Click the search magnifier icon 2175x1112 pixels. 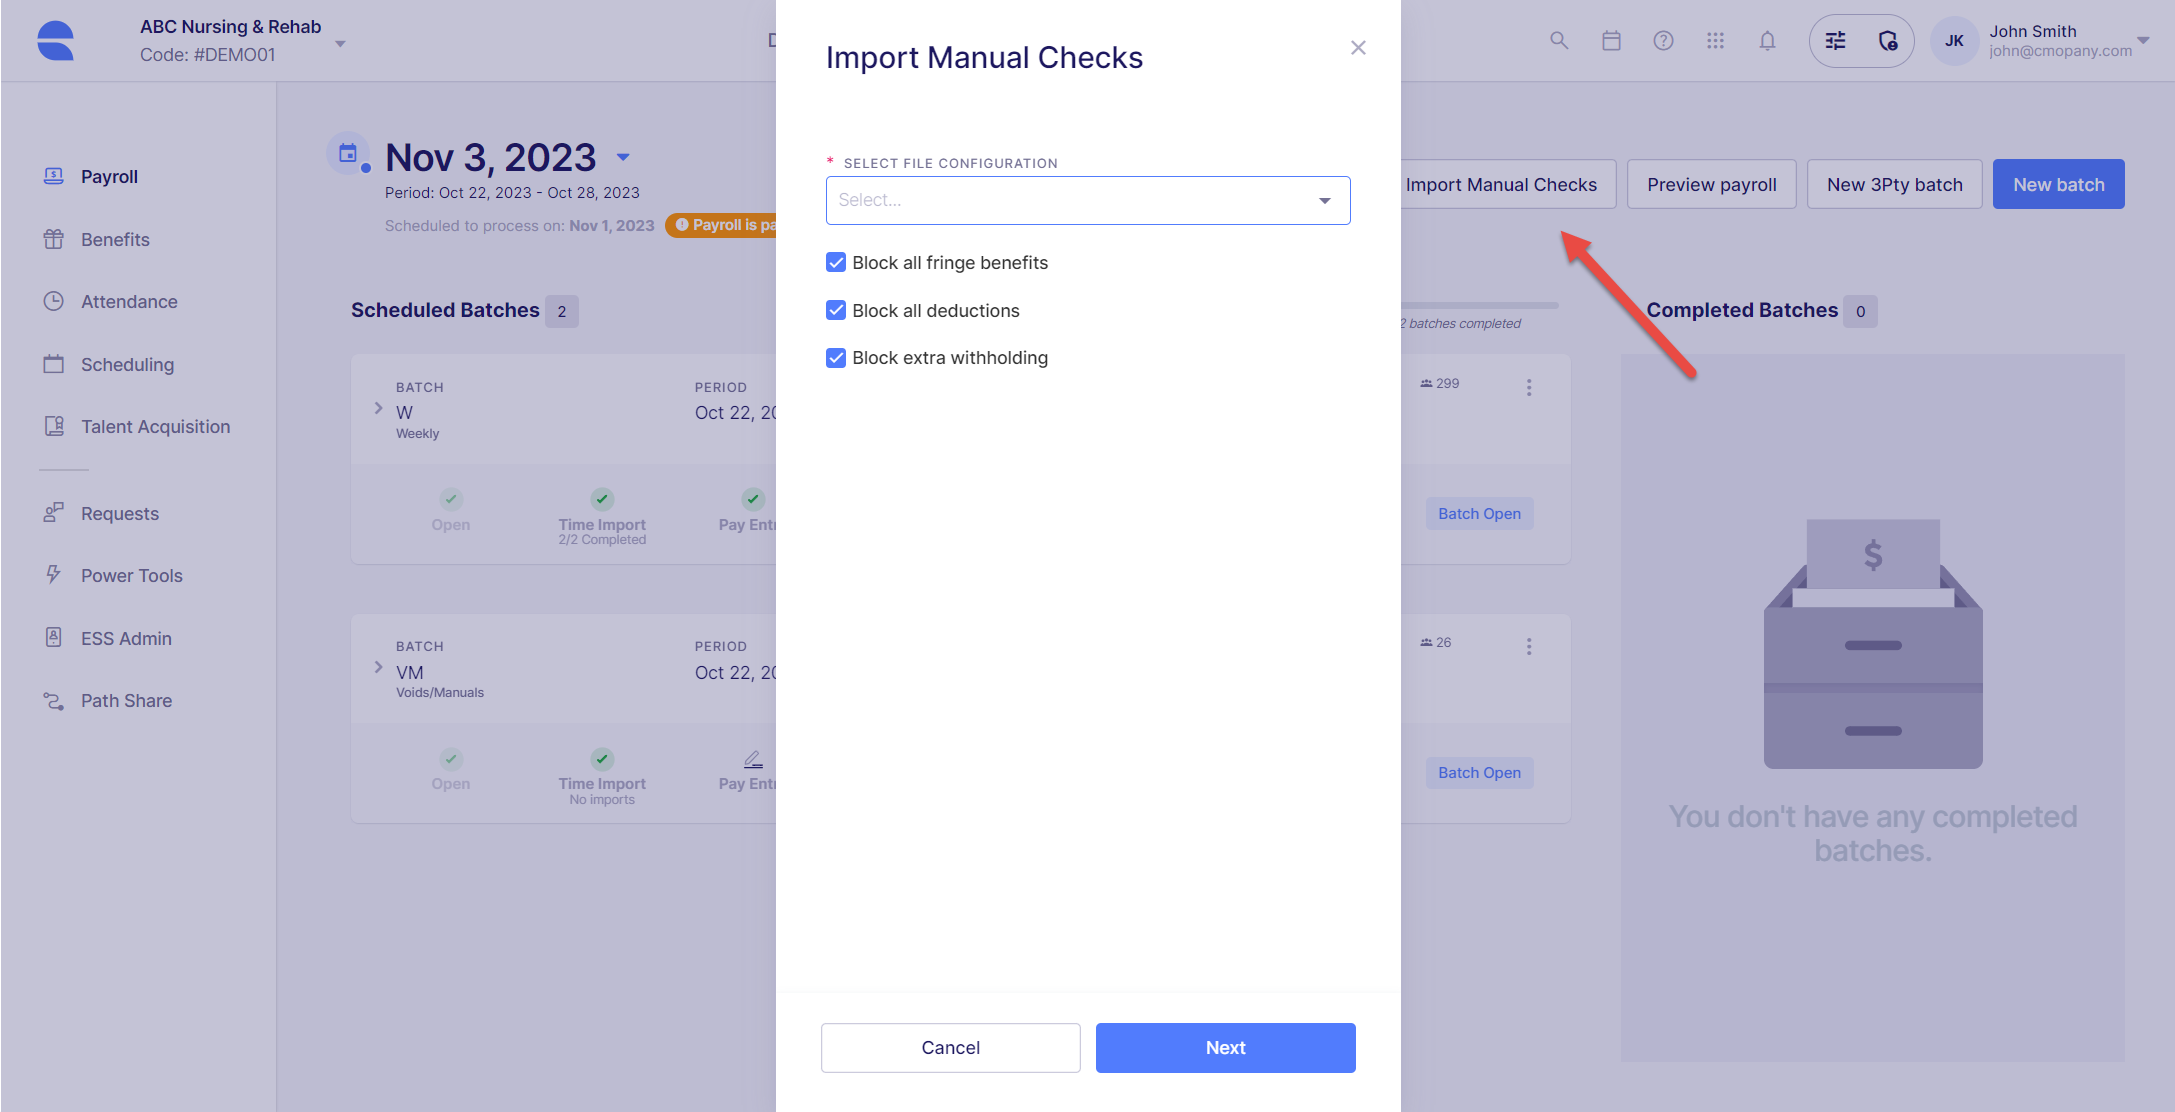[1559, 41]
